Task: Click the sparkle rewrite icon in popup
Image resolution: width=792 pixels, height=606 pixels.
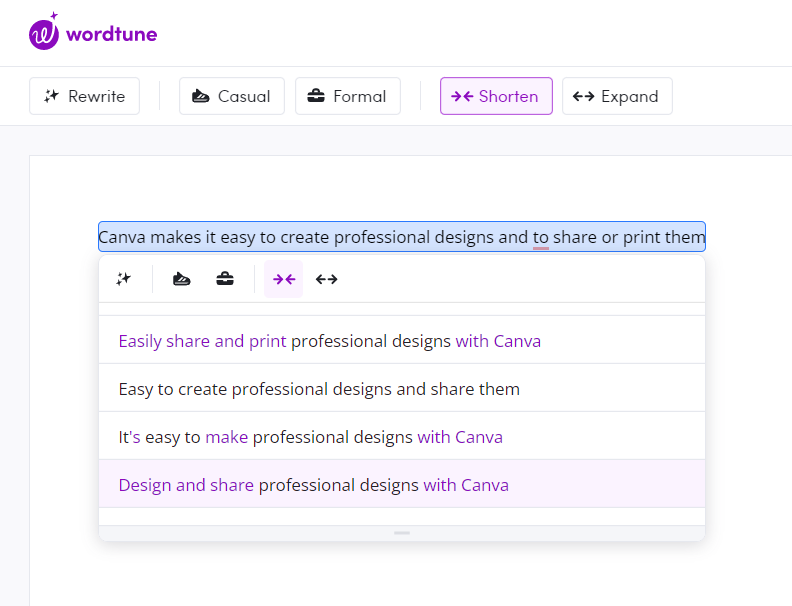Action: (123, 279)
